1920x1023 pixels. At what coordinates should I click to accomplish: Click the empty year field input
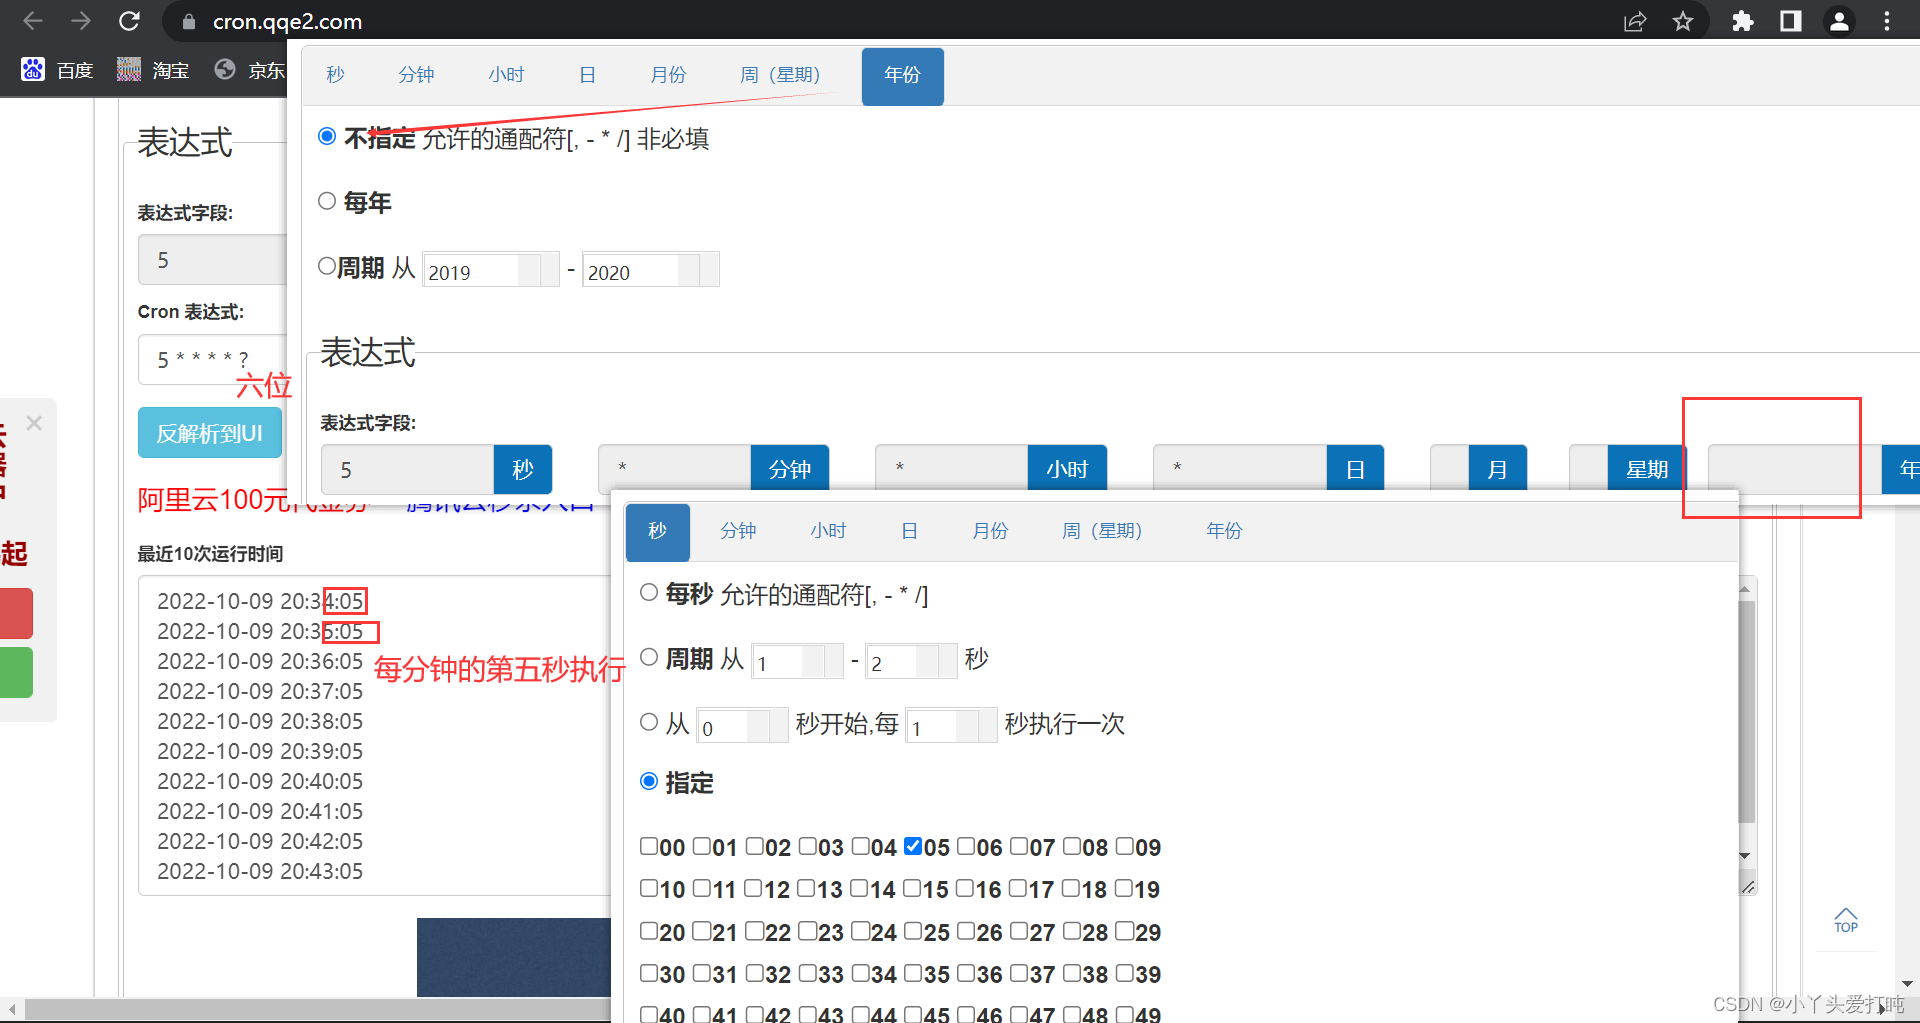(x=1795, y=470)
